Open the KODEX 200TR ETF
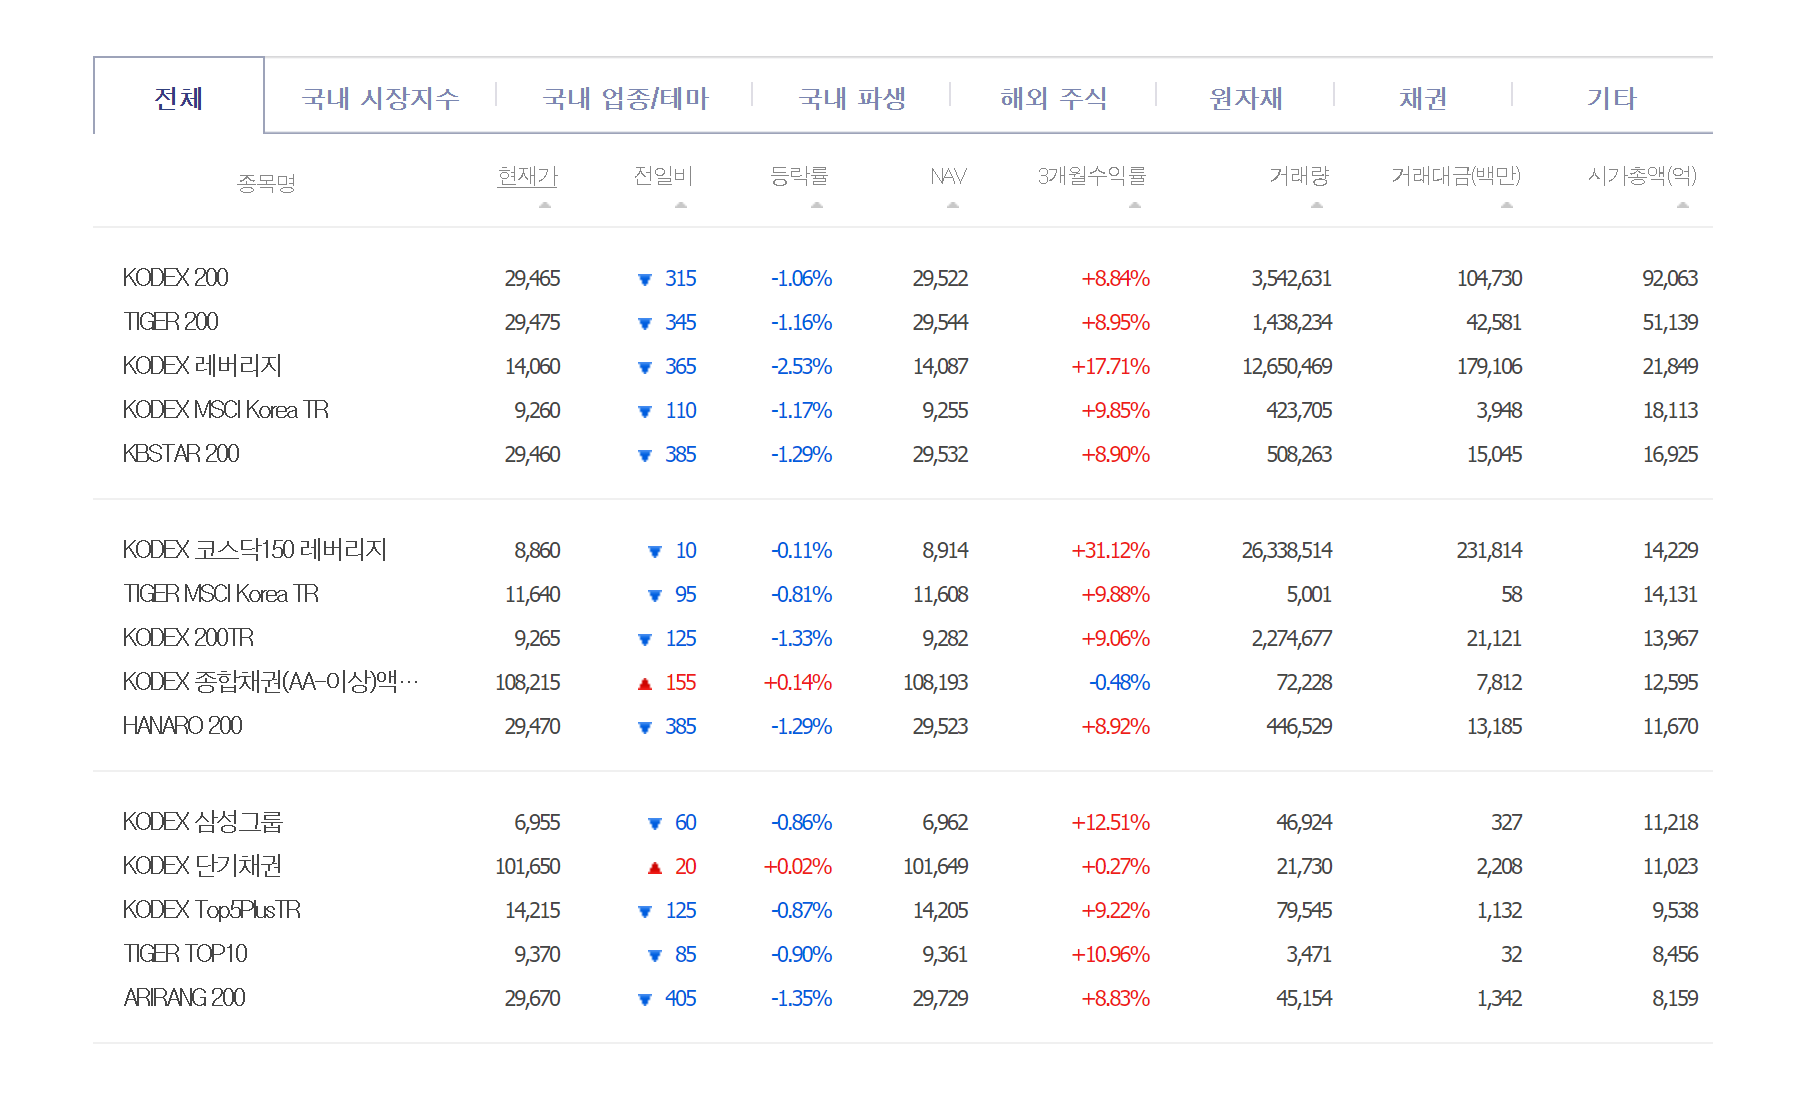 (x=188, y=638)
